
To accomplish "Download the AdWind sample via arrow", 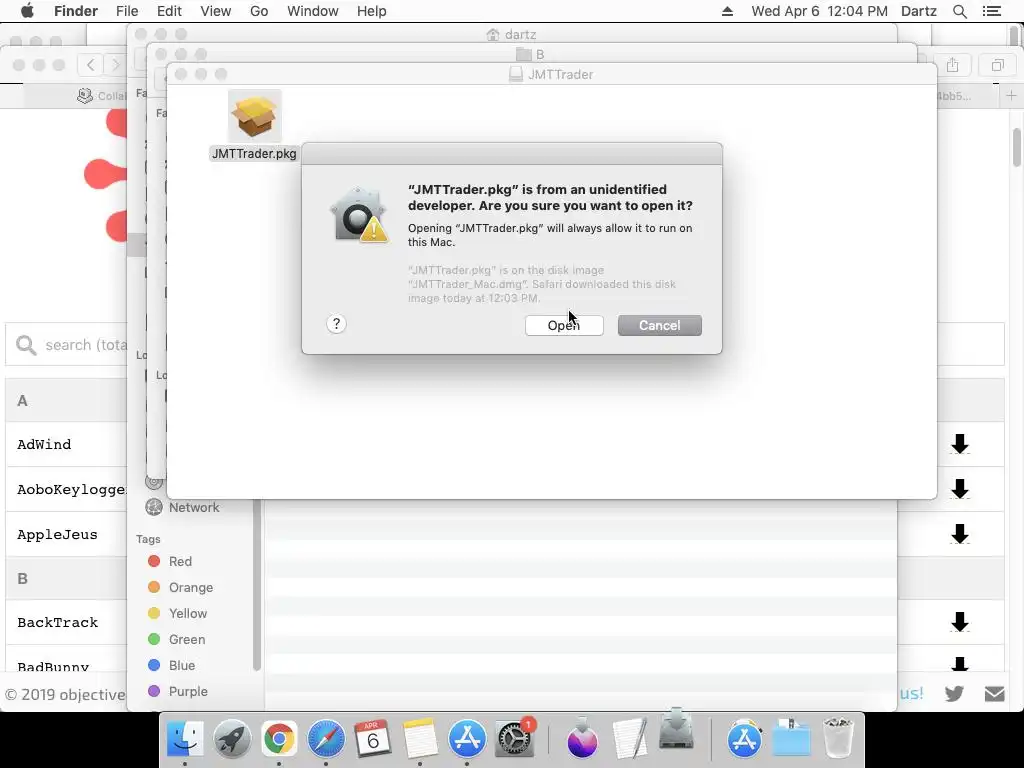I will pos(960,444).
